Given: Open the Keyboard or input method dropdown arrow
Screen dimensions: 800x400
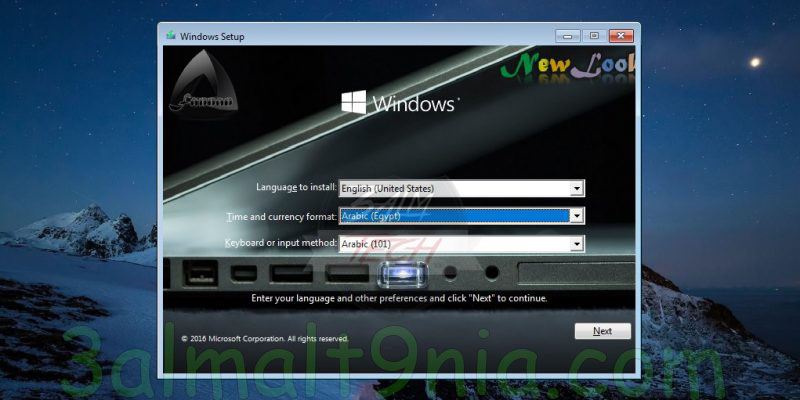Looking at the screenshot, I should [x=577, y=244].
